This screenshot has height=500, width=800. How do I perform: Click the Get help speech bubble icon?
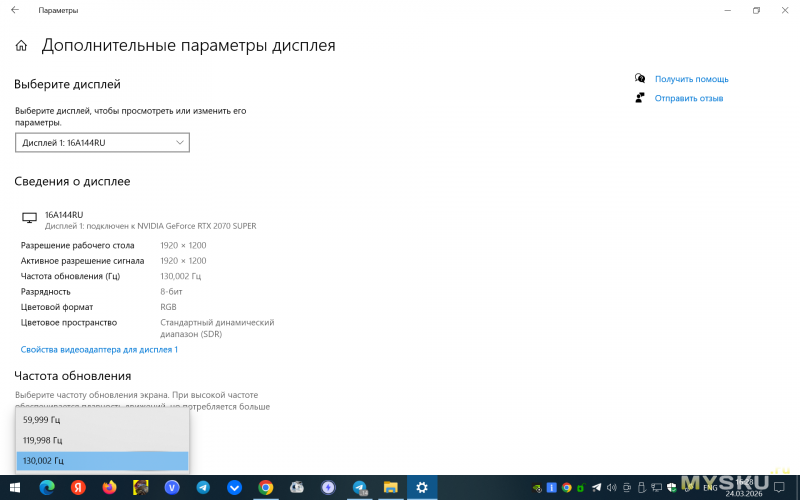[x=640, y=78]
